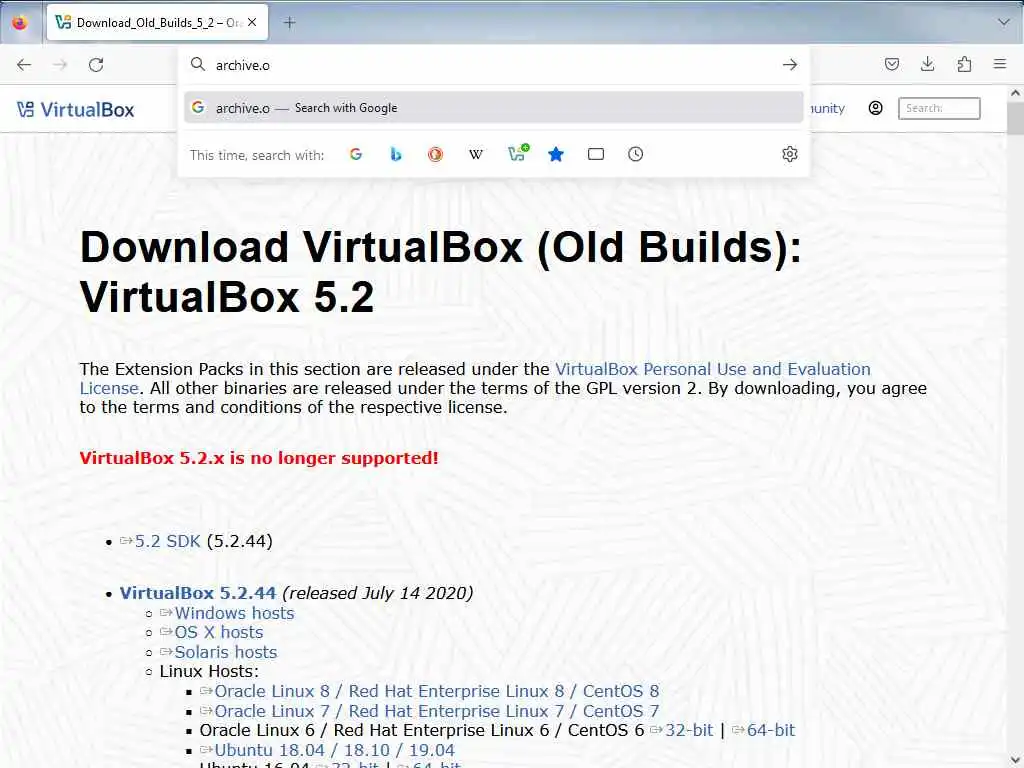Download the OS X hosts build
The image size is (1024, 768).
coord(219,632)
